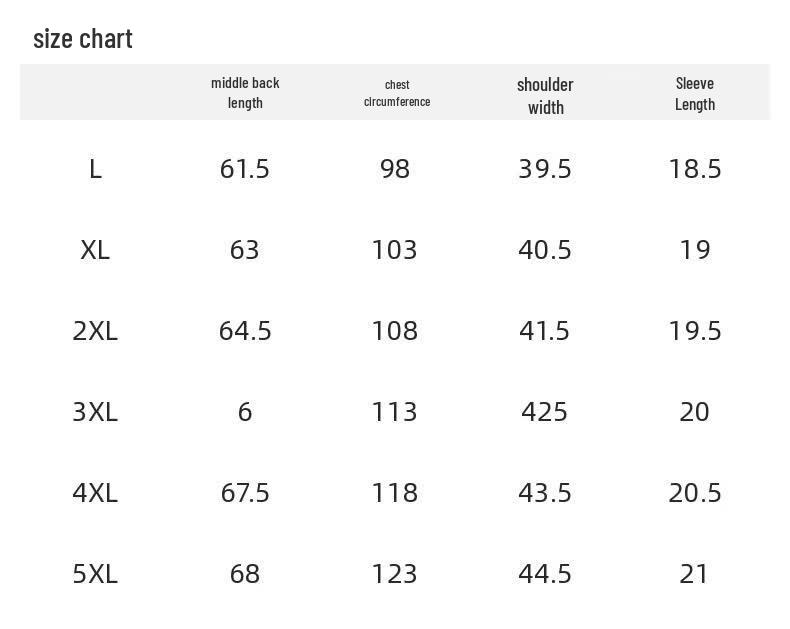Viewport: 790px width, 629px height.
Task: Click the 'chest circumference' column header
Action: pyautogui.click(x=397, y=93)
